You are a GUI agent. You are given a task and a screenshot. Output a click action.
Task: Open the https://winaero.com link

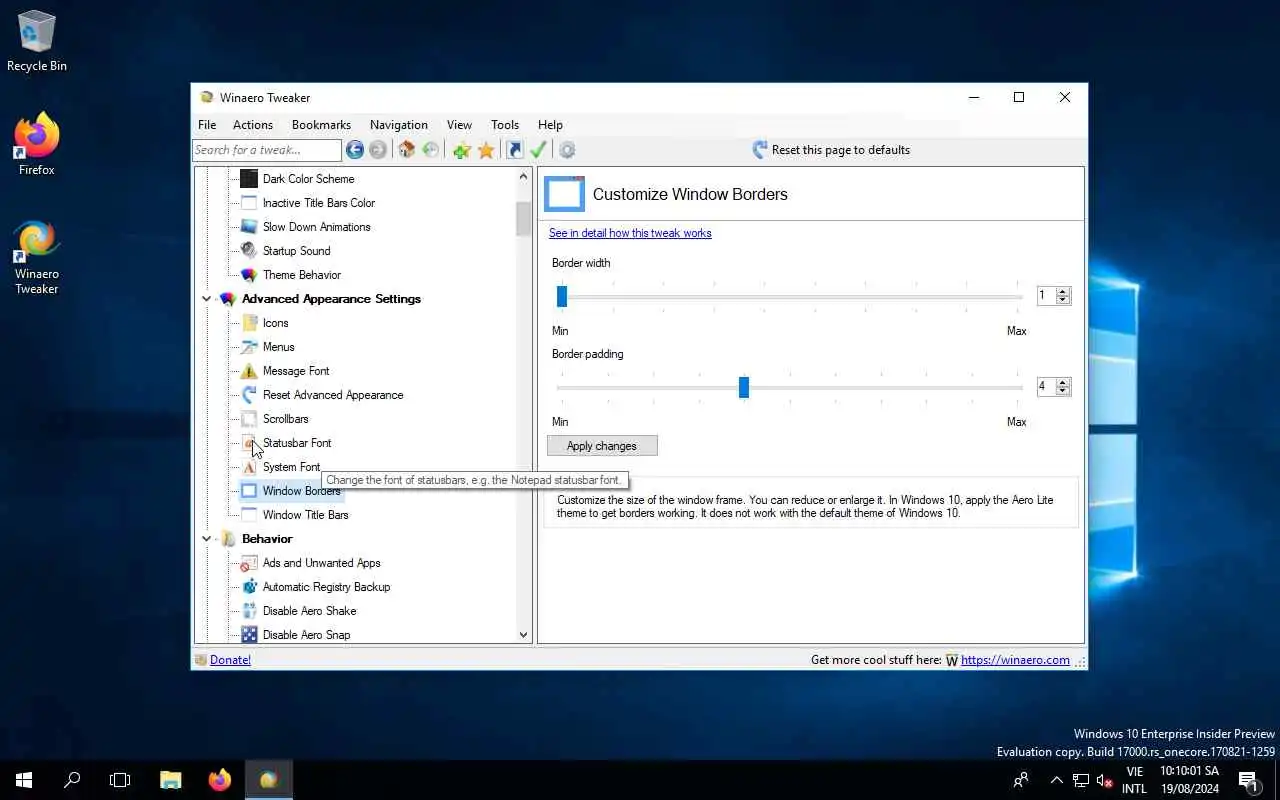1015,660
